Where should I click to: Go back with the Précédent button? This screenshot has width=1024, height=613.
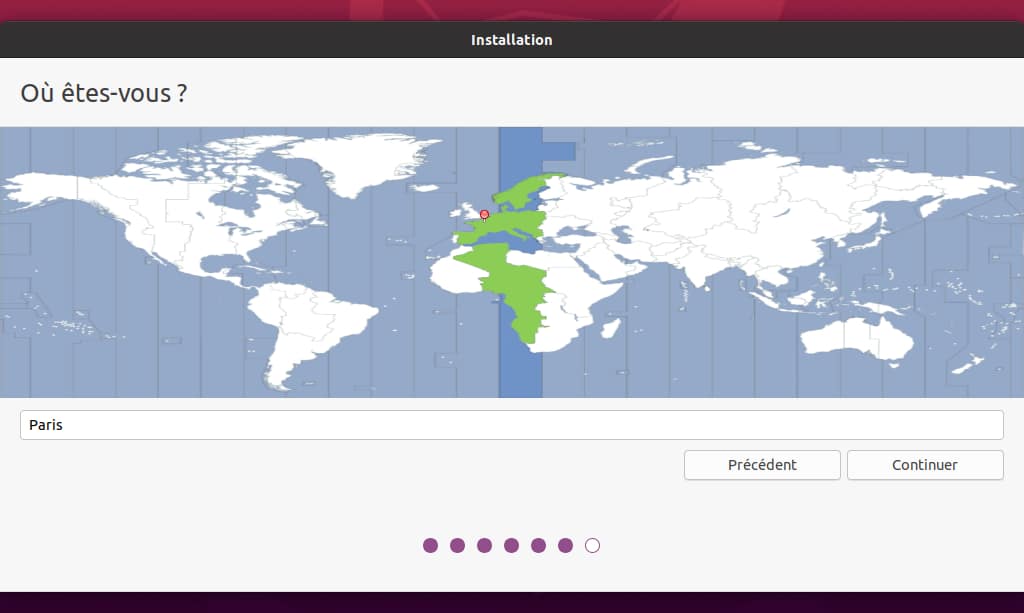point(762,465)
